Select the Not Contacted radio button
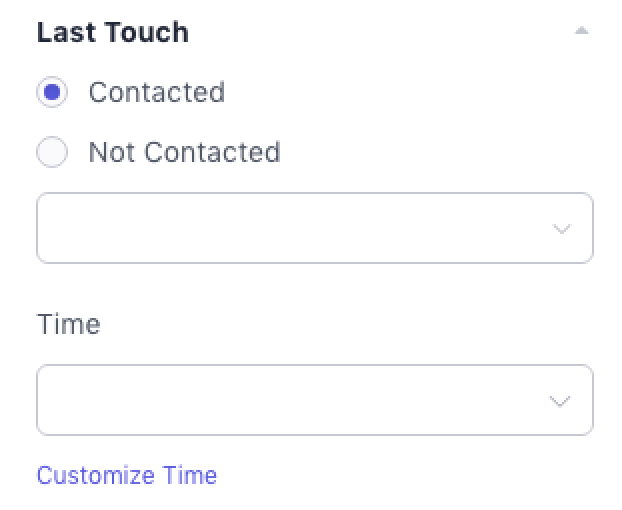The width and height of the screenshot is (622, 510). (x=52, y=153)
